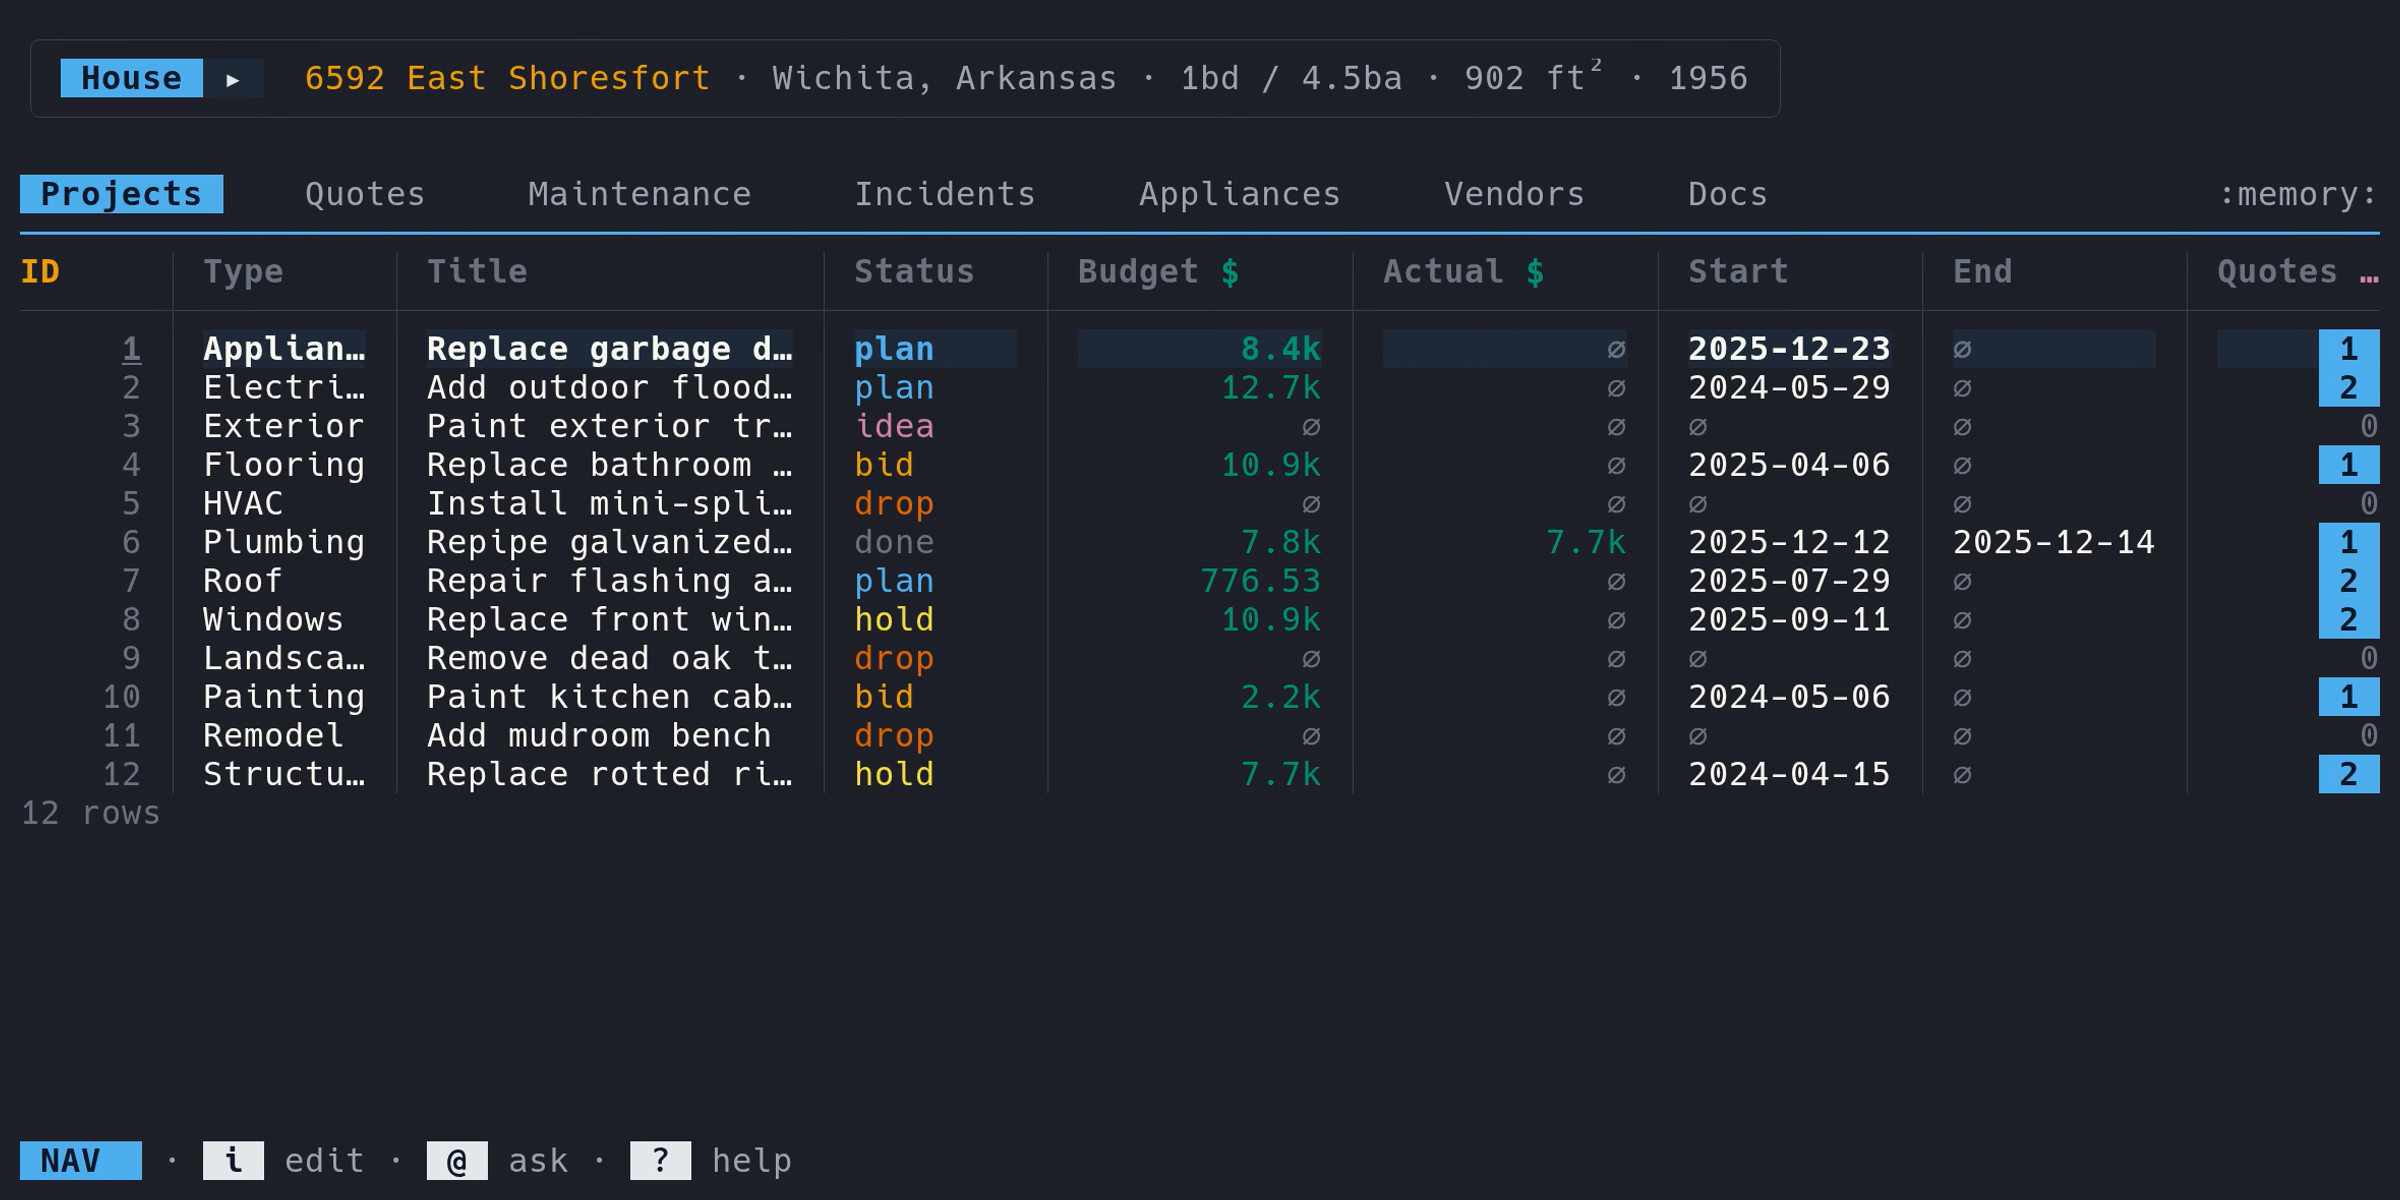Open the Appliances tab
Viewport: 2400px width, 1200px height.
1239,193
